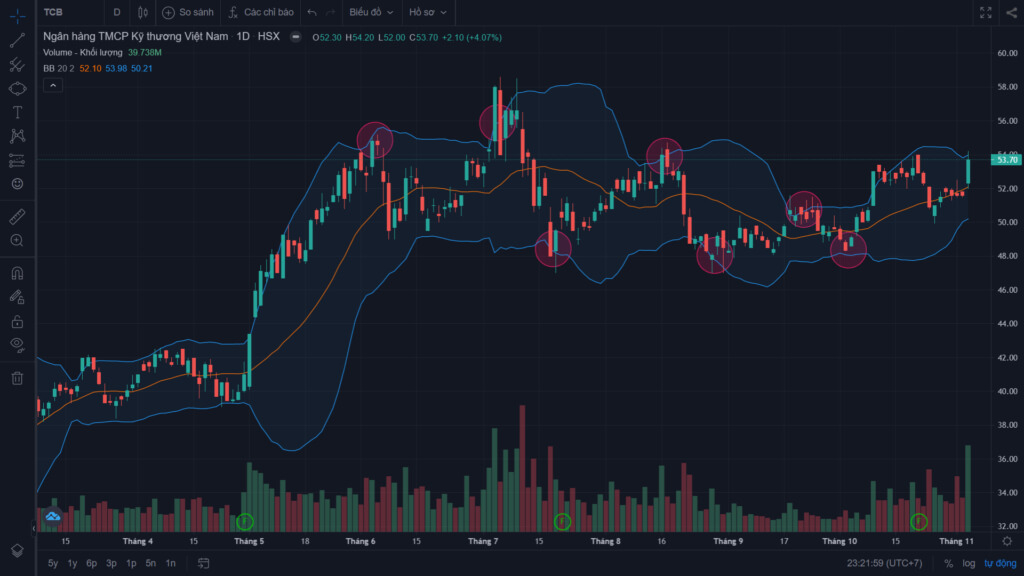The image size is (1024, 576).
Task: Click the green event marker near Tháng 5
Action: (x=245, y=521)
